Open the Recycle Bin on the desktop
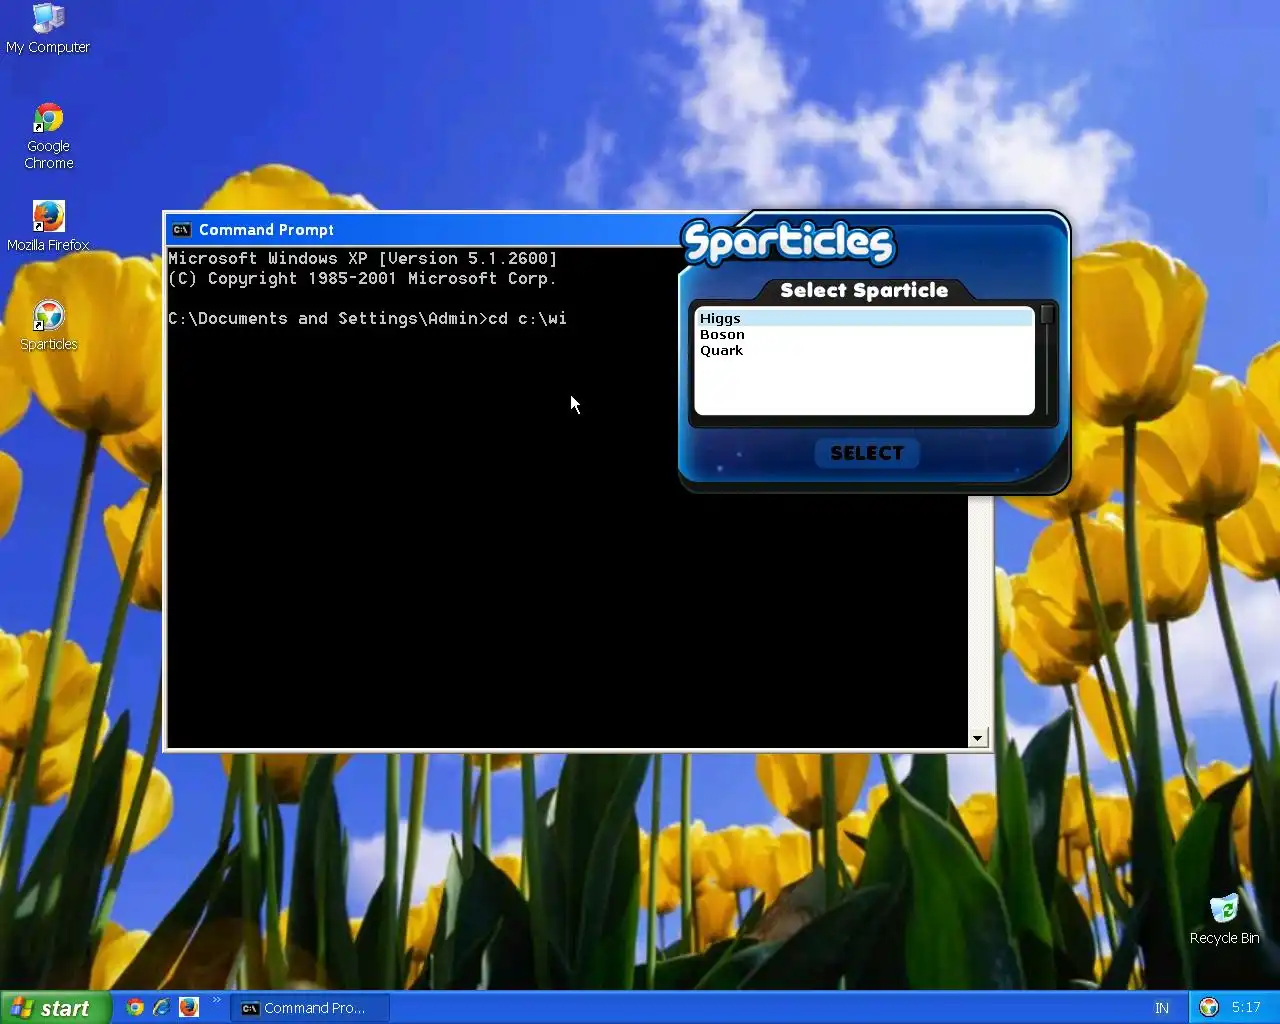 coord(1224,920)
